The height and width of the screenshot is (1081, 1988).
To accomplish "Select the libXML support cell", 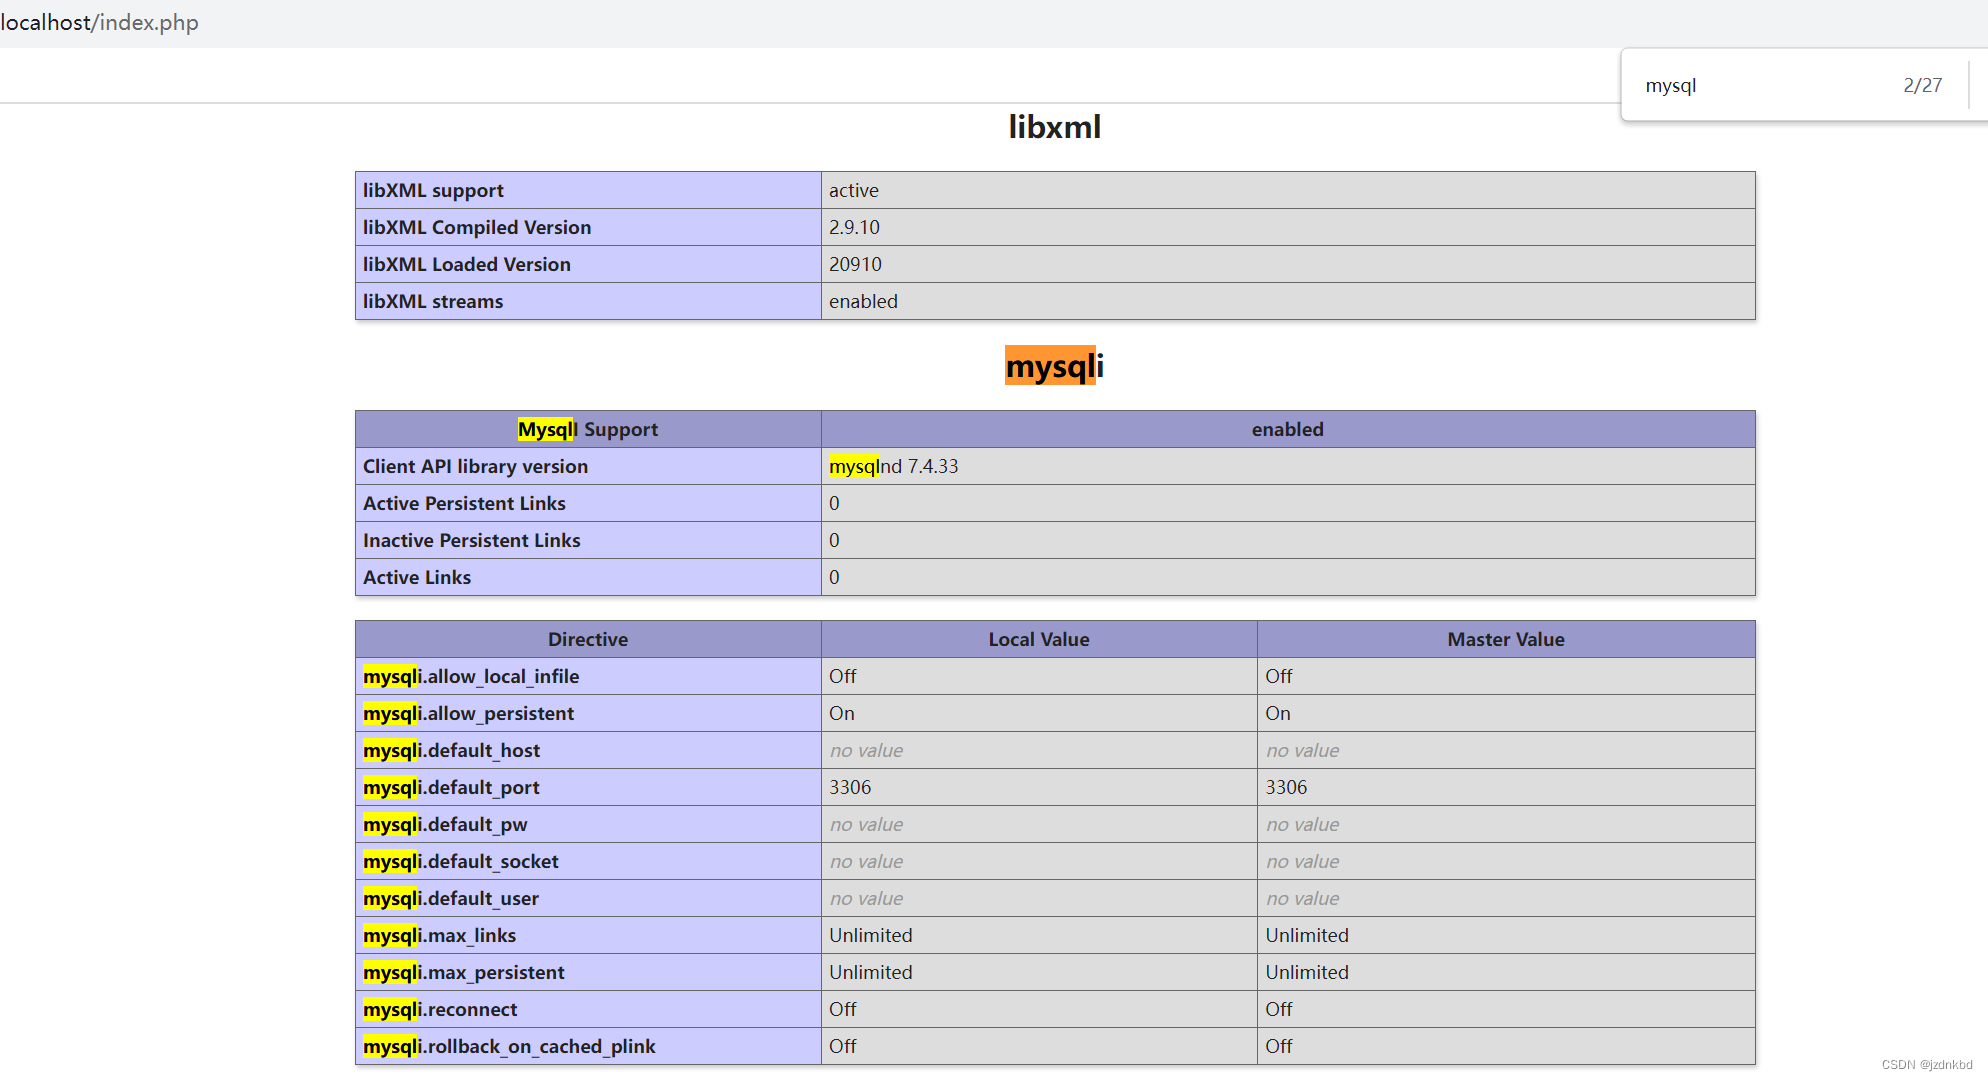I will (x=588, y=190).
